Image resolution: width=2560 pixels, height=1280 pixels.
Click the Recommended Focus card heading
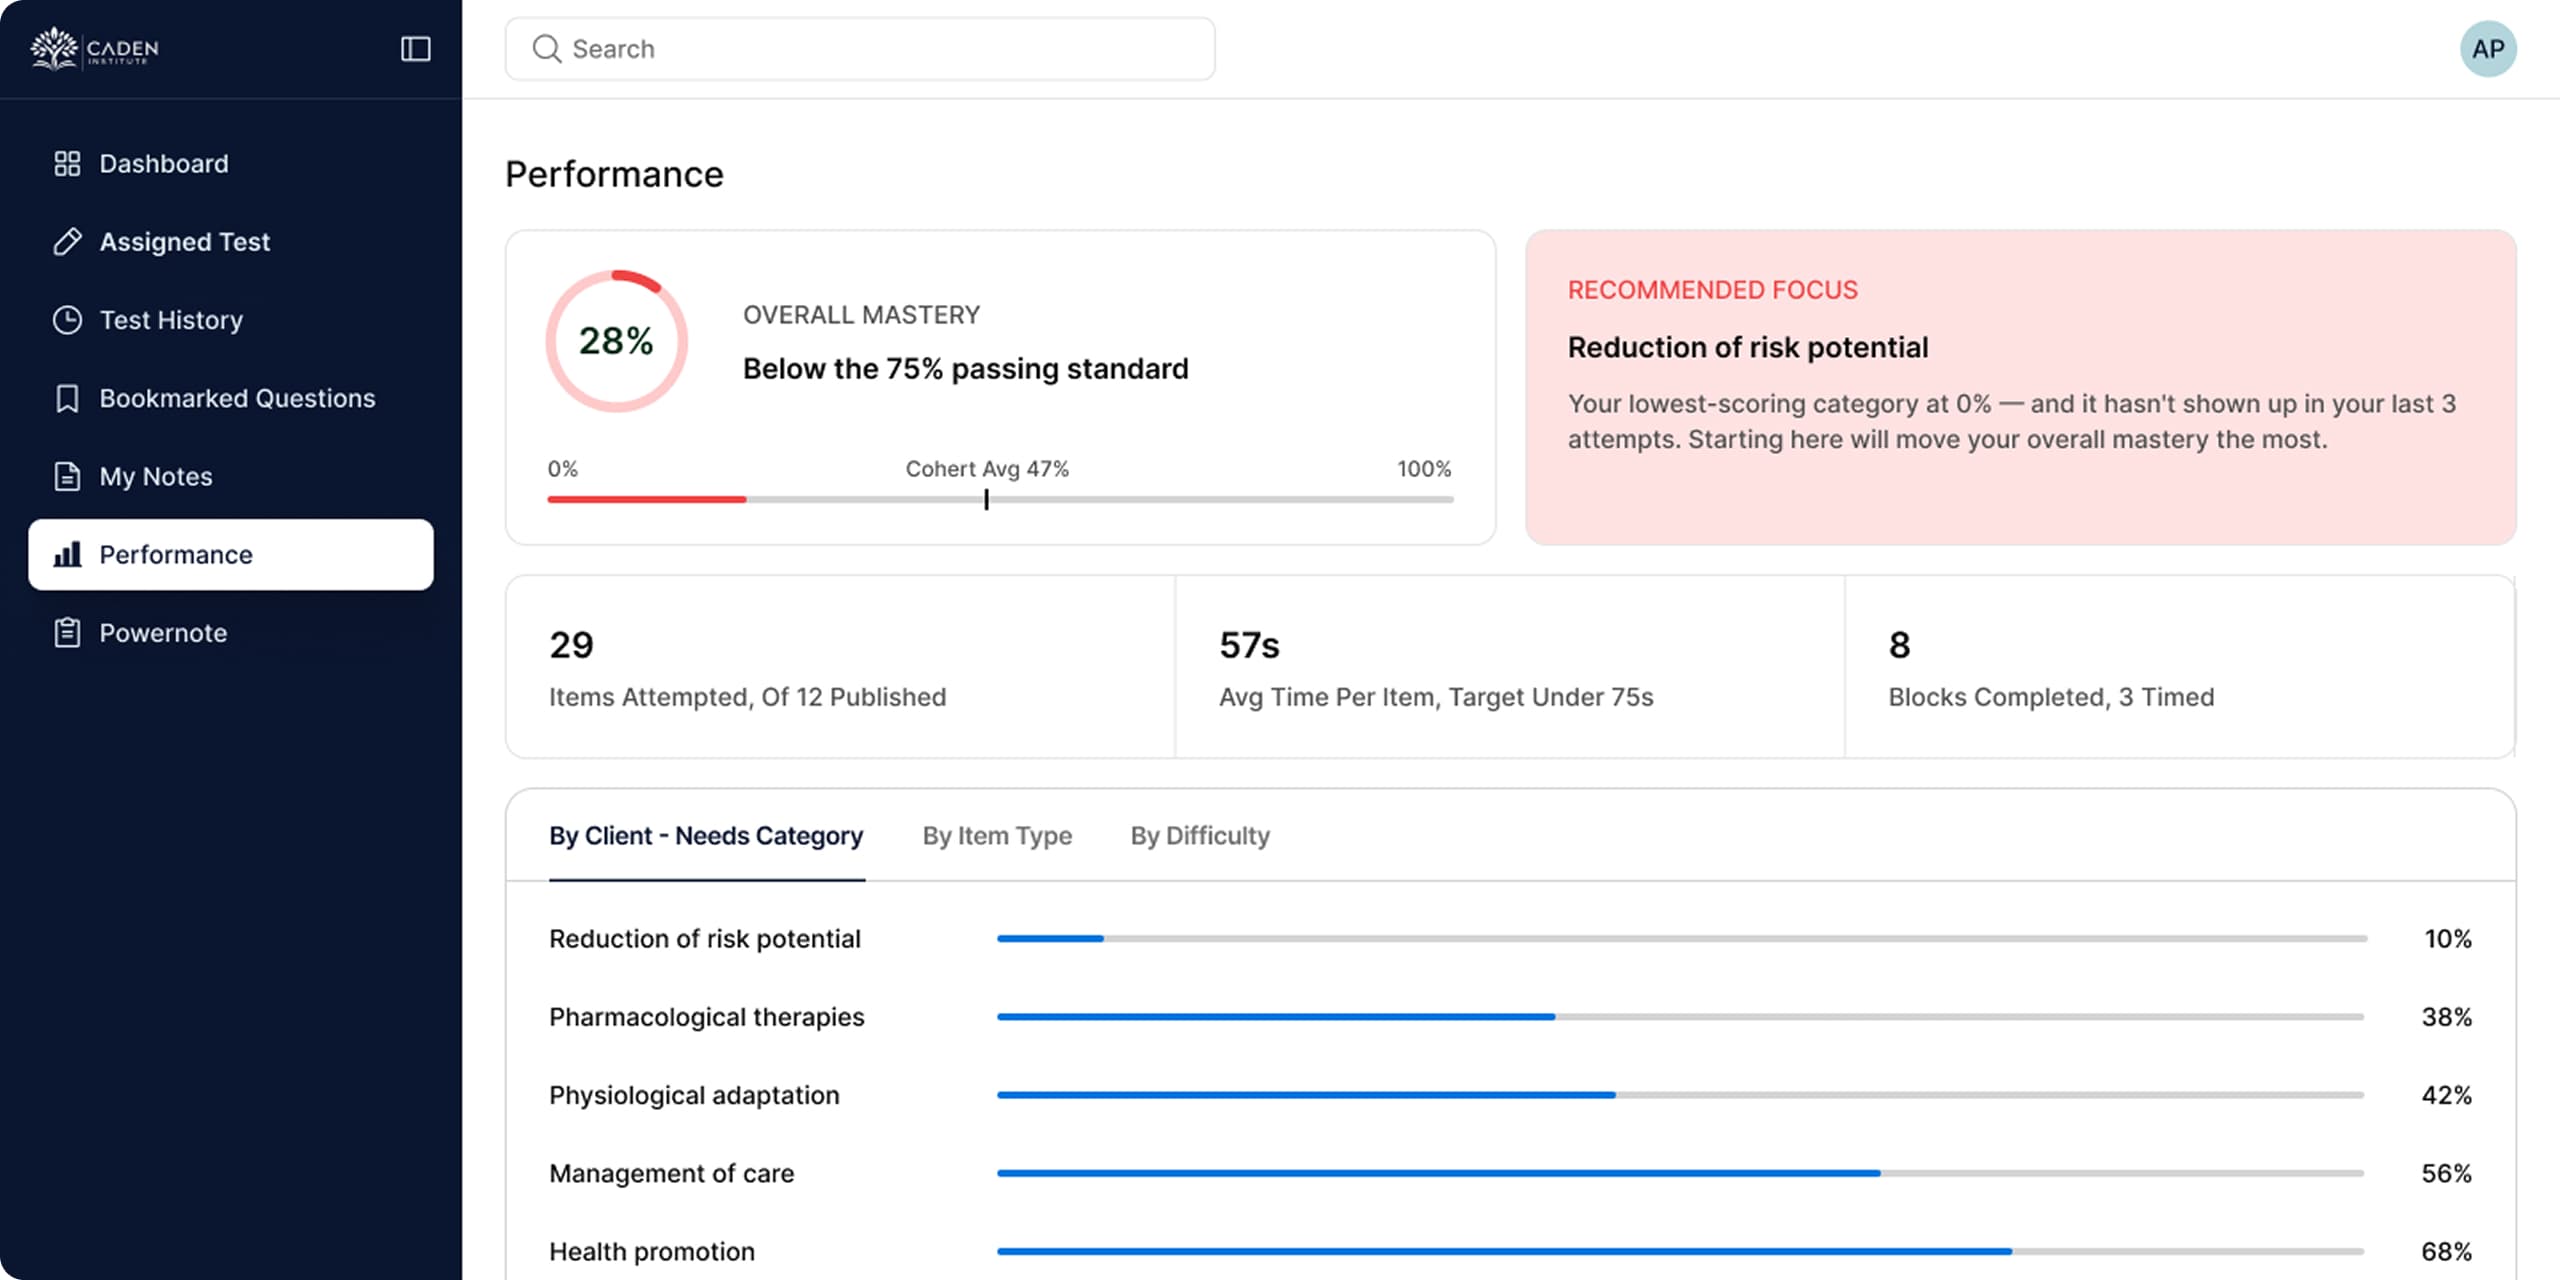(x=1712, y=290)
